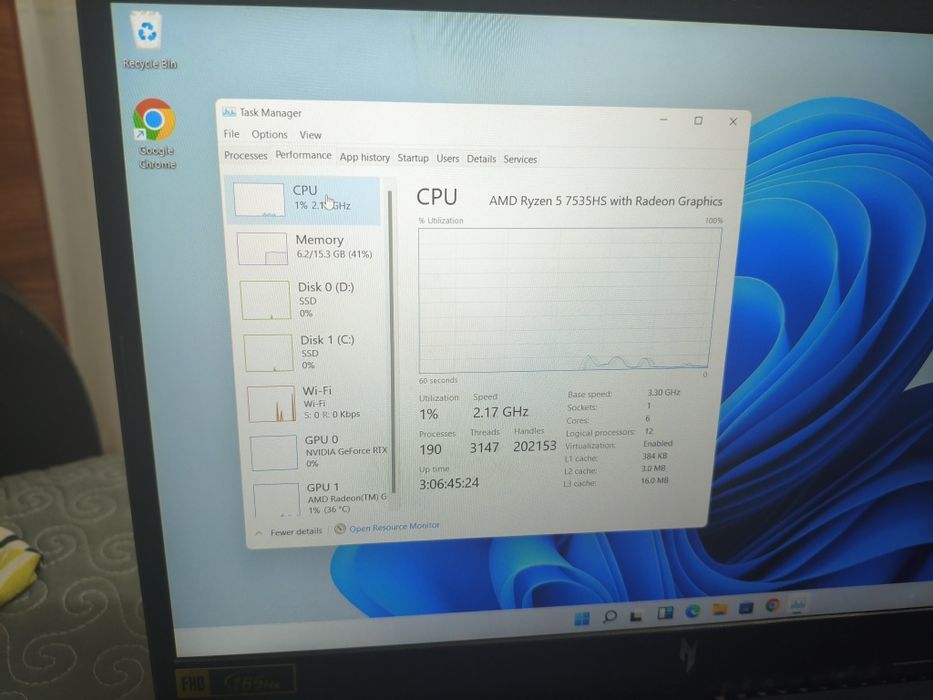Viewport: 933px width, 700px height.
Task: Open the View menu
Action: [310, 135]
